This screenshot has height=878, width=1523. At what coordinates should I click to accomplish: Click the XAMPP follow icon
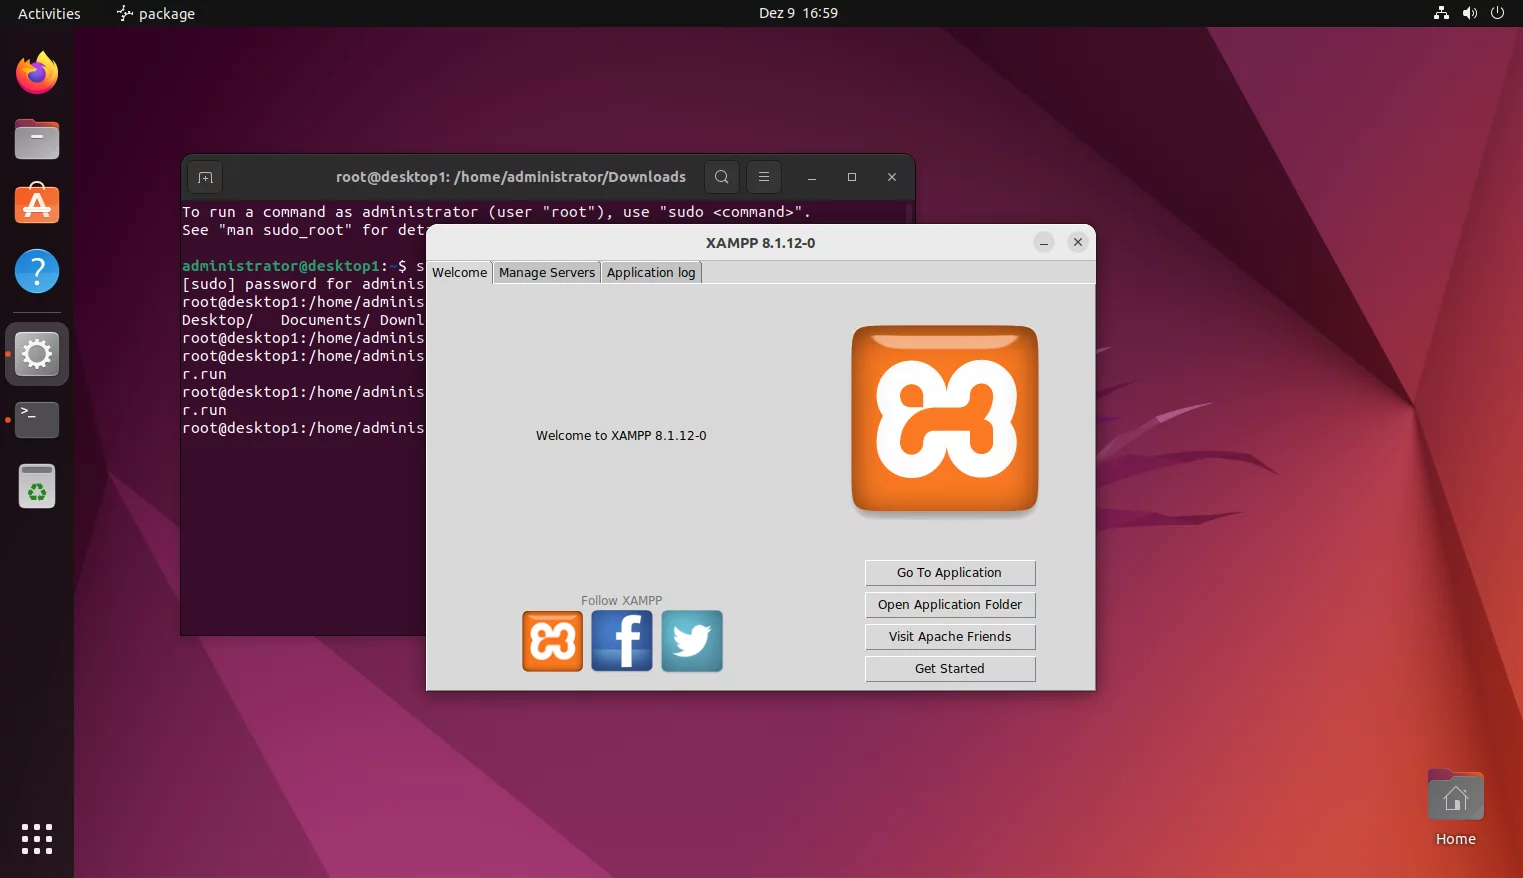click(552, 641)
